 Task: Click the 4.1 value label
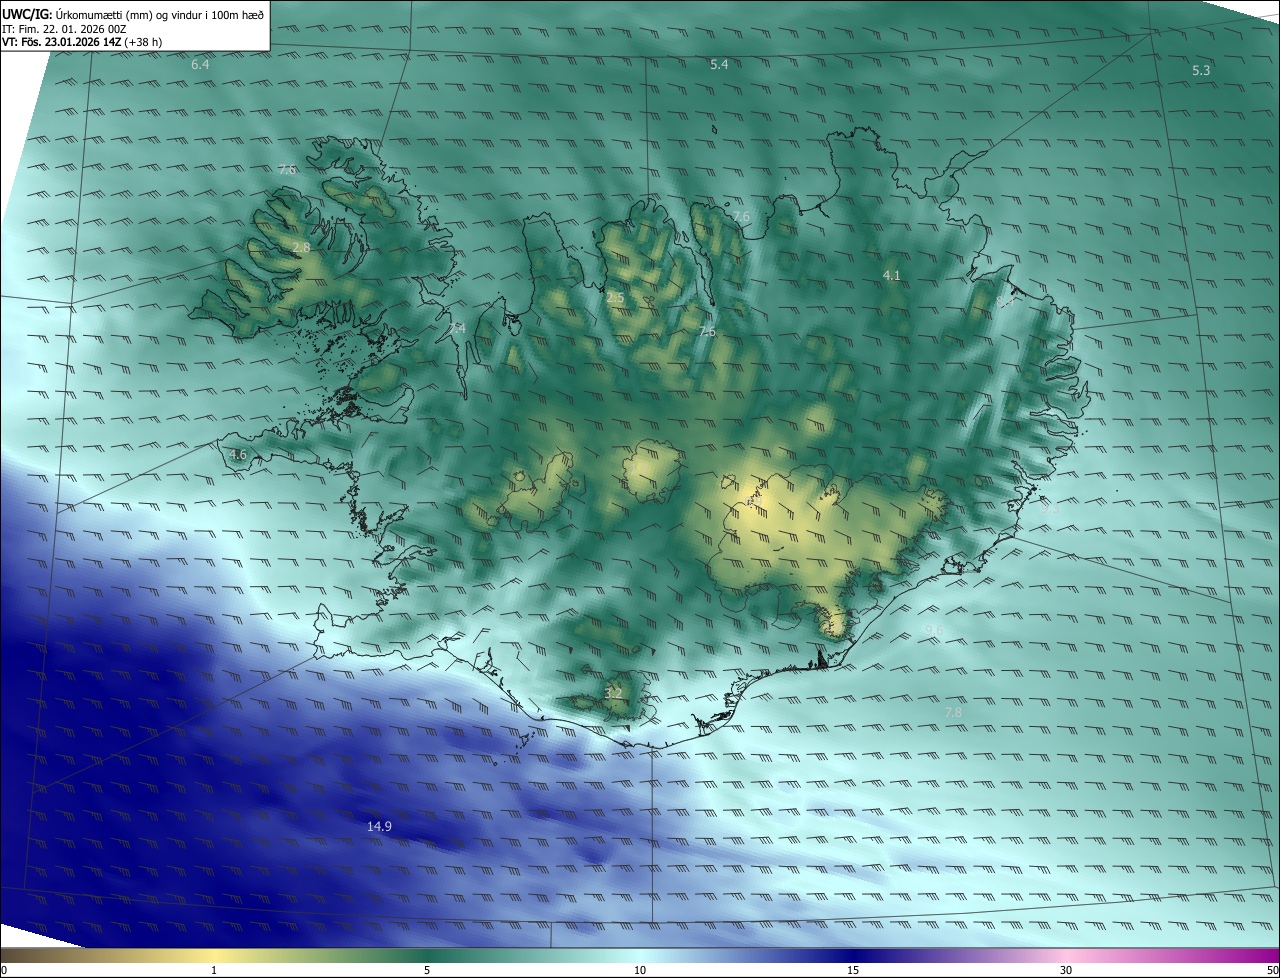click(892, 275)
